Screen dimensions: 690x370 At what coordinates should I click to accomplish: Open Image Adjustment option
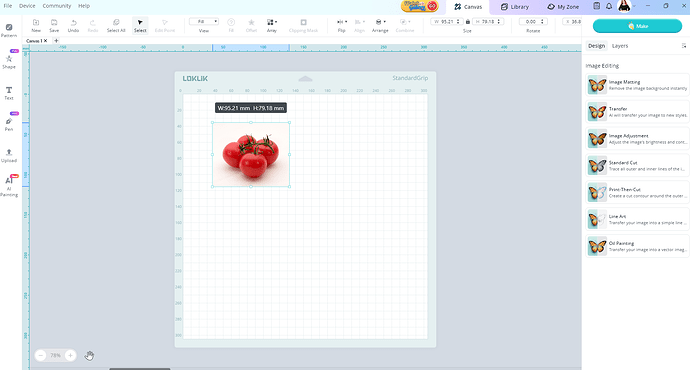(637, 139)
